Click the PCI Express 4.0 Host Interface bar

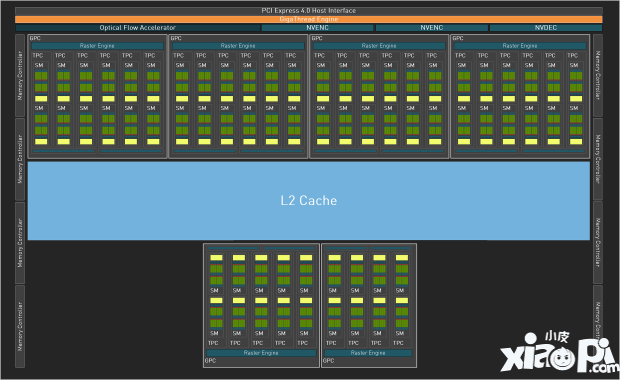309,11
